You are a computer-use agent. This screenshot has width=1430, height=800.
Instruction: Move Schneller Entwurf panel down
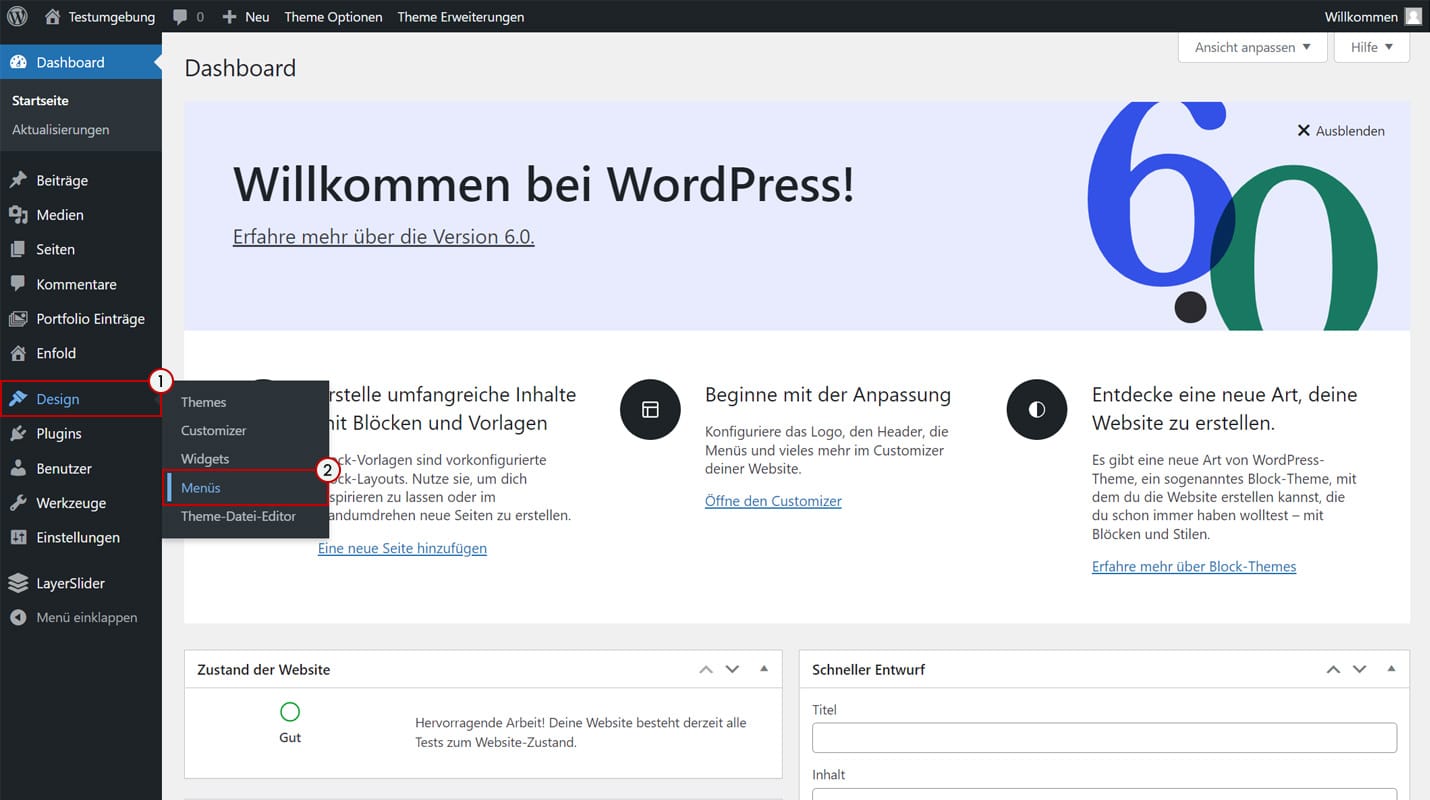[x=1359, y=669]
